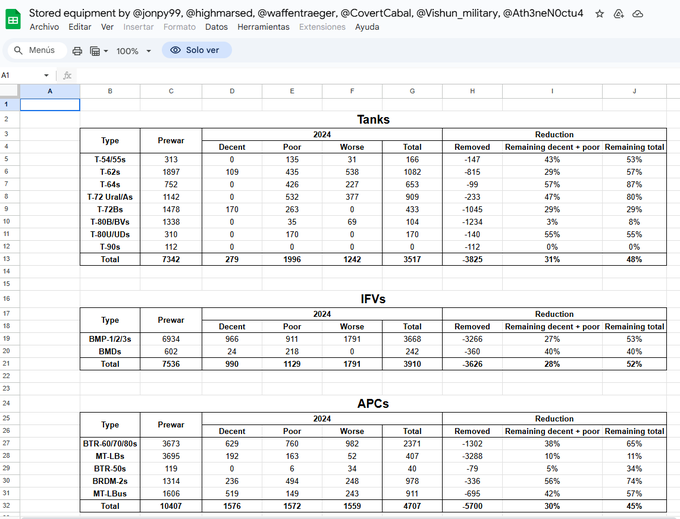
Task: Click APC prewar total 10407
Action: click(171, 506)
